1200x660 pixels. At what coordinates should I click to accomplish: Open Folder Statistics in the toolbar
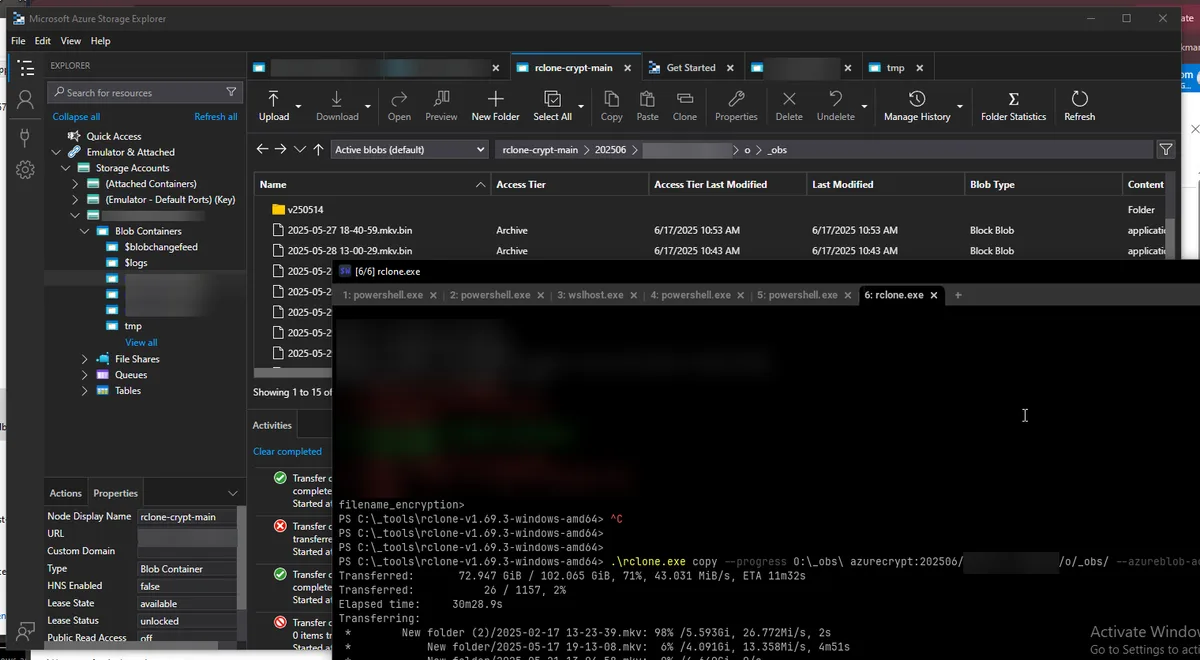click(x=1013, y=105)
